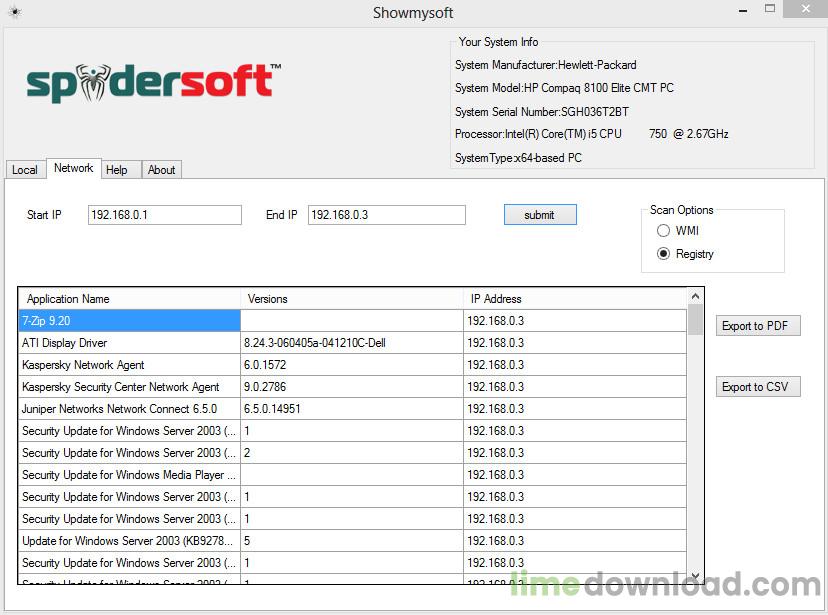This screenshot has width=828, height=615.
Task: Close the Showmysoft window
Action: click(805, 9)
